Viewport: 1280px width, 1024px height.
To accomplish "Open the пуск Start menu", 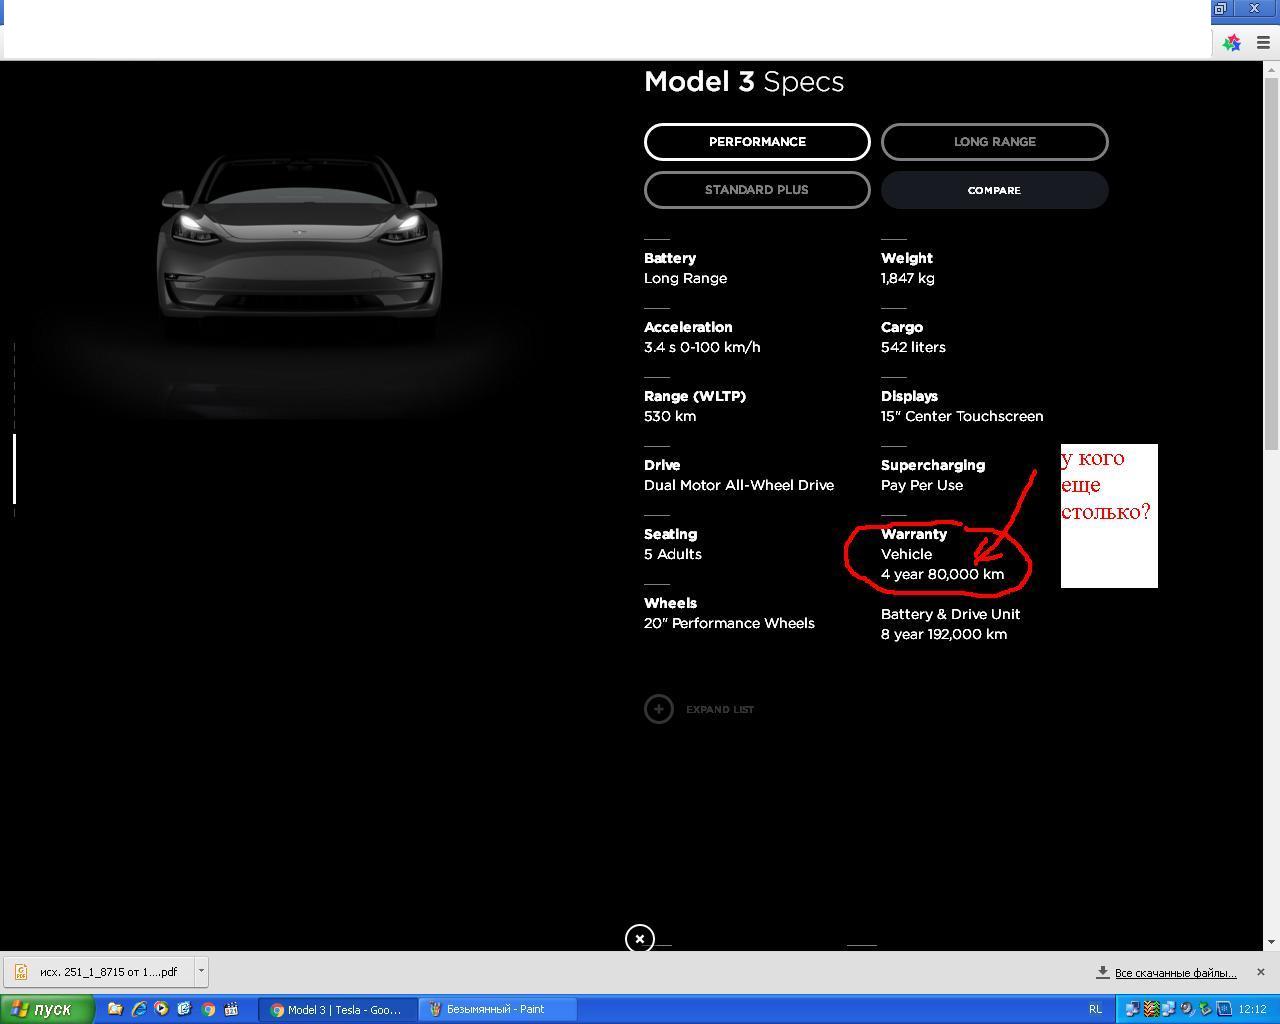I will coord(47,1009).
